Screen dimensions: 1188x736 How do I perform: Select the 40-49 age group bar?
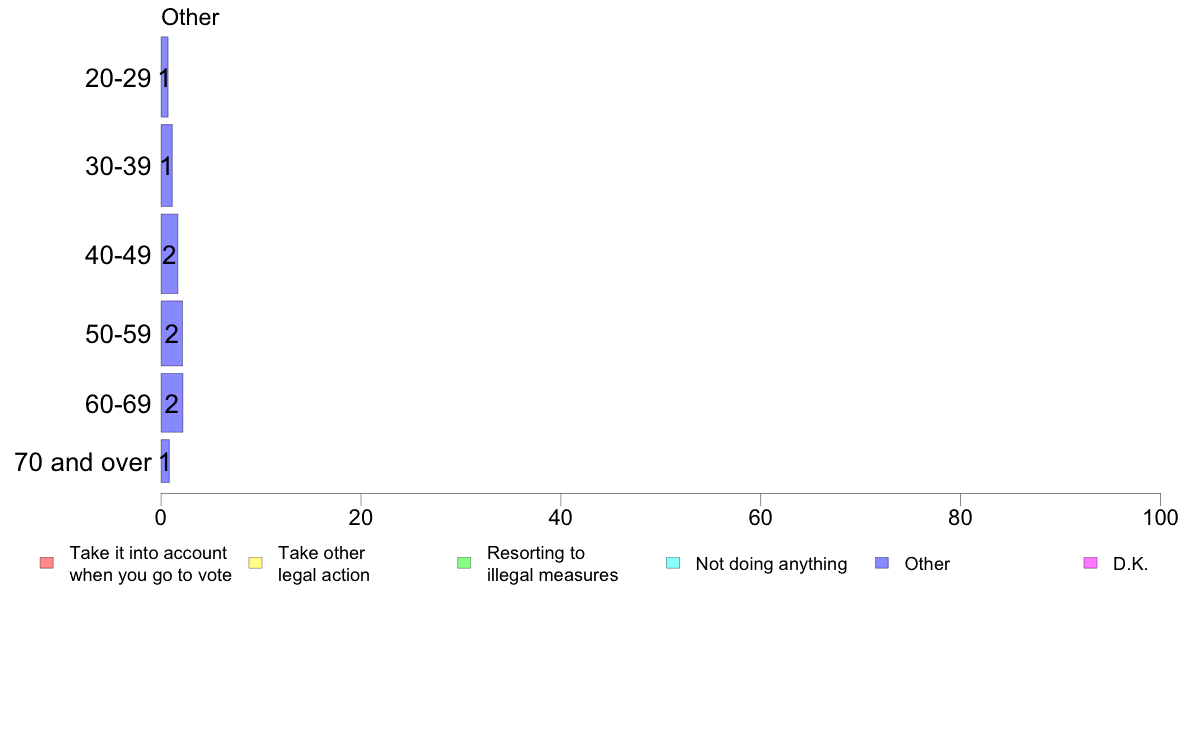click(169, 254)
